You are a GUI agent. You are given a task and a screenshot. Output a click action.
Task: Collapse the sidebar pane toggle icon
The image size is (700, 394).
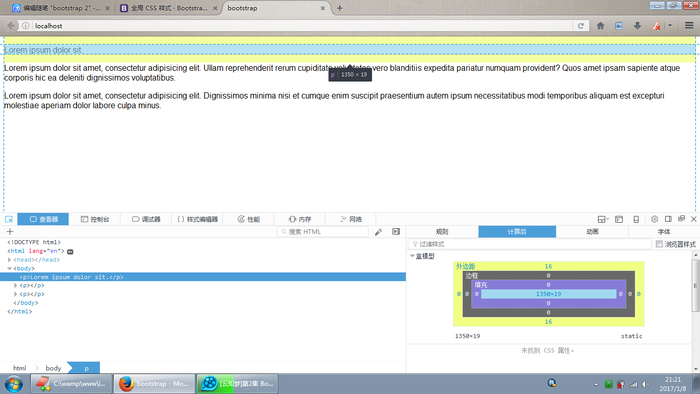tap(396, 232)
